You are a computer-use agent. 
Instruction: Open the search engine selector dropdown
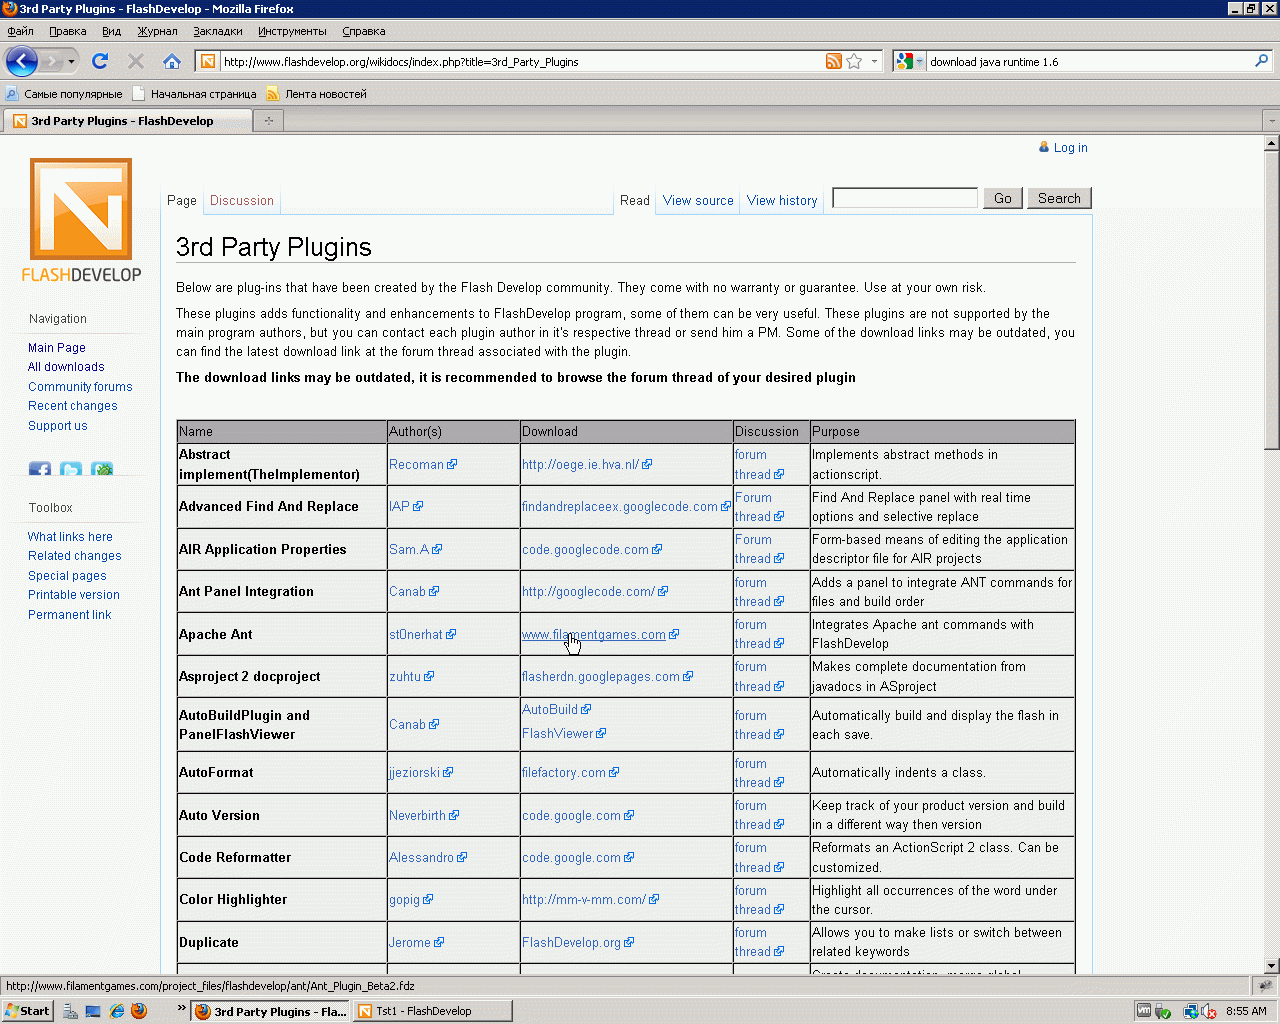pos(910,61)
